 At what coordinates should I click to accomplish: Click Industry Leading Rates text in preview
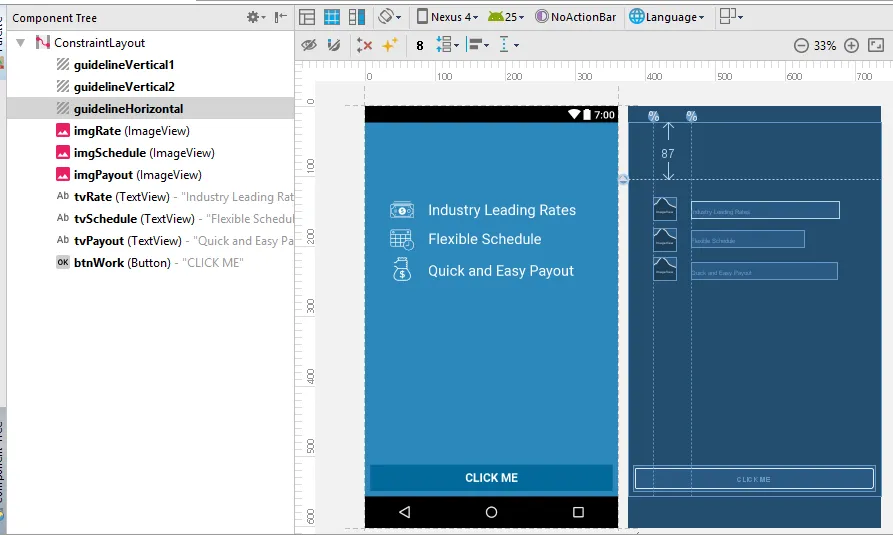coord(502,210)
